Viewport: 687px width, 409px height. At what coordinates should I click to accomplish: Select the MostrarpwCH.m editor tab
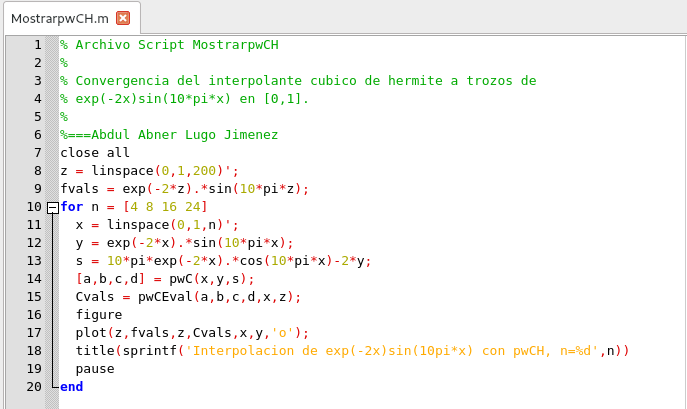click(x=72, y=18)
